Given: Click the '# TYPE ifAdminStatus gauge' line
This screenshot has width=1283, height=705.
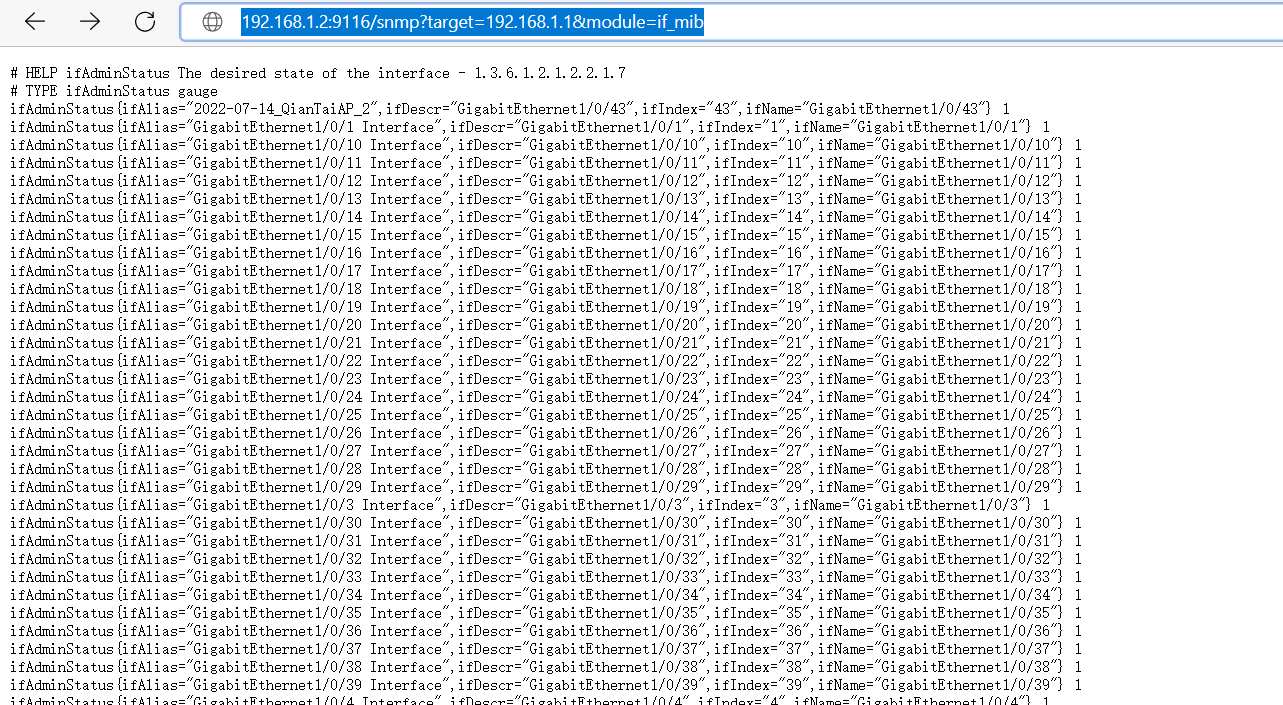Looking at the screenshot, I should pos(114,91).
